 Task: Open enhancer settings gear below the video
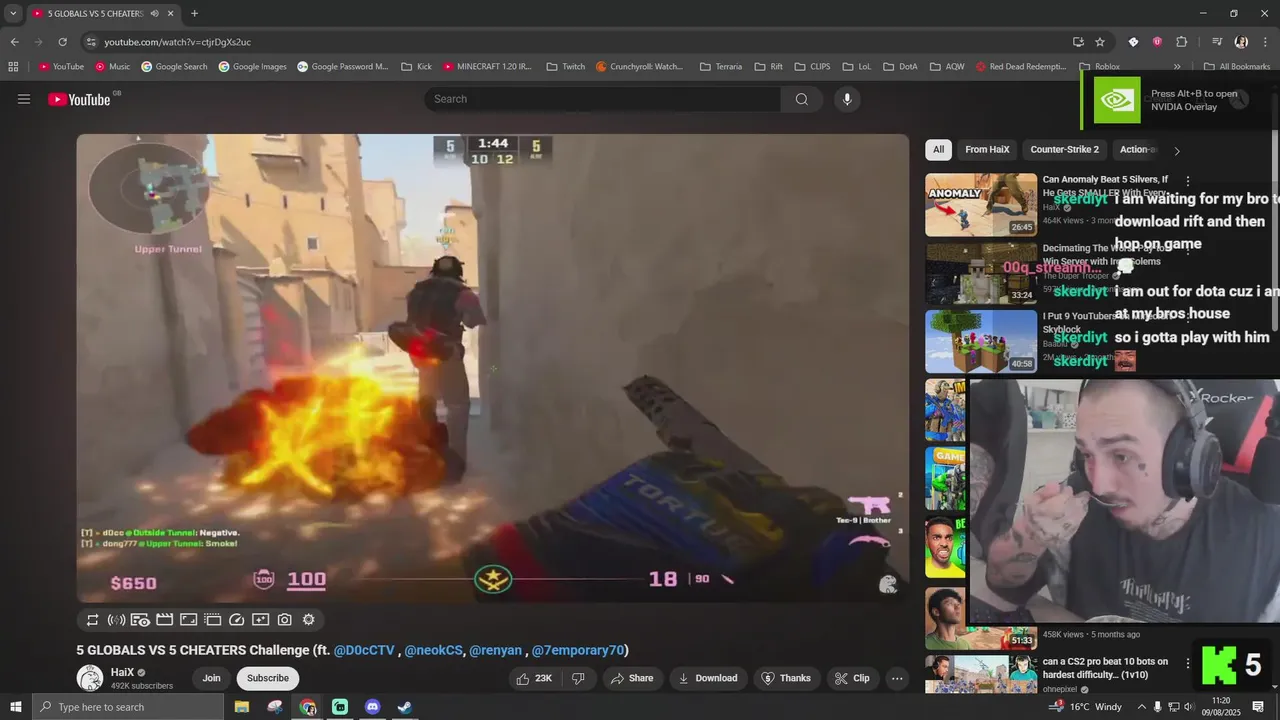(x=308, y=620)
